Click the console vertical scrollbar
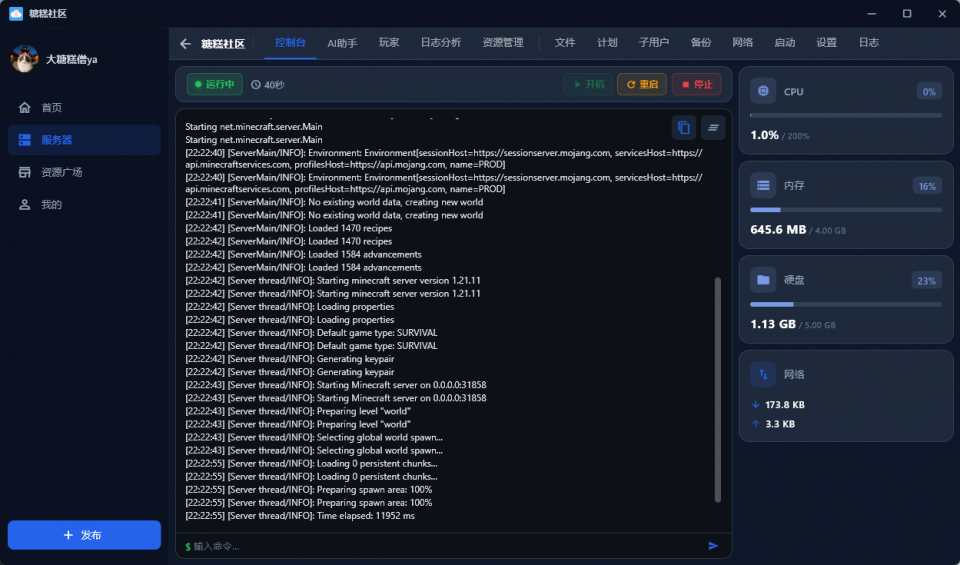 click(x=718, y=390)
